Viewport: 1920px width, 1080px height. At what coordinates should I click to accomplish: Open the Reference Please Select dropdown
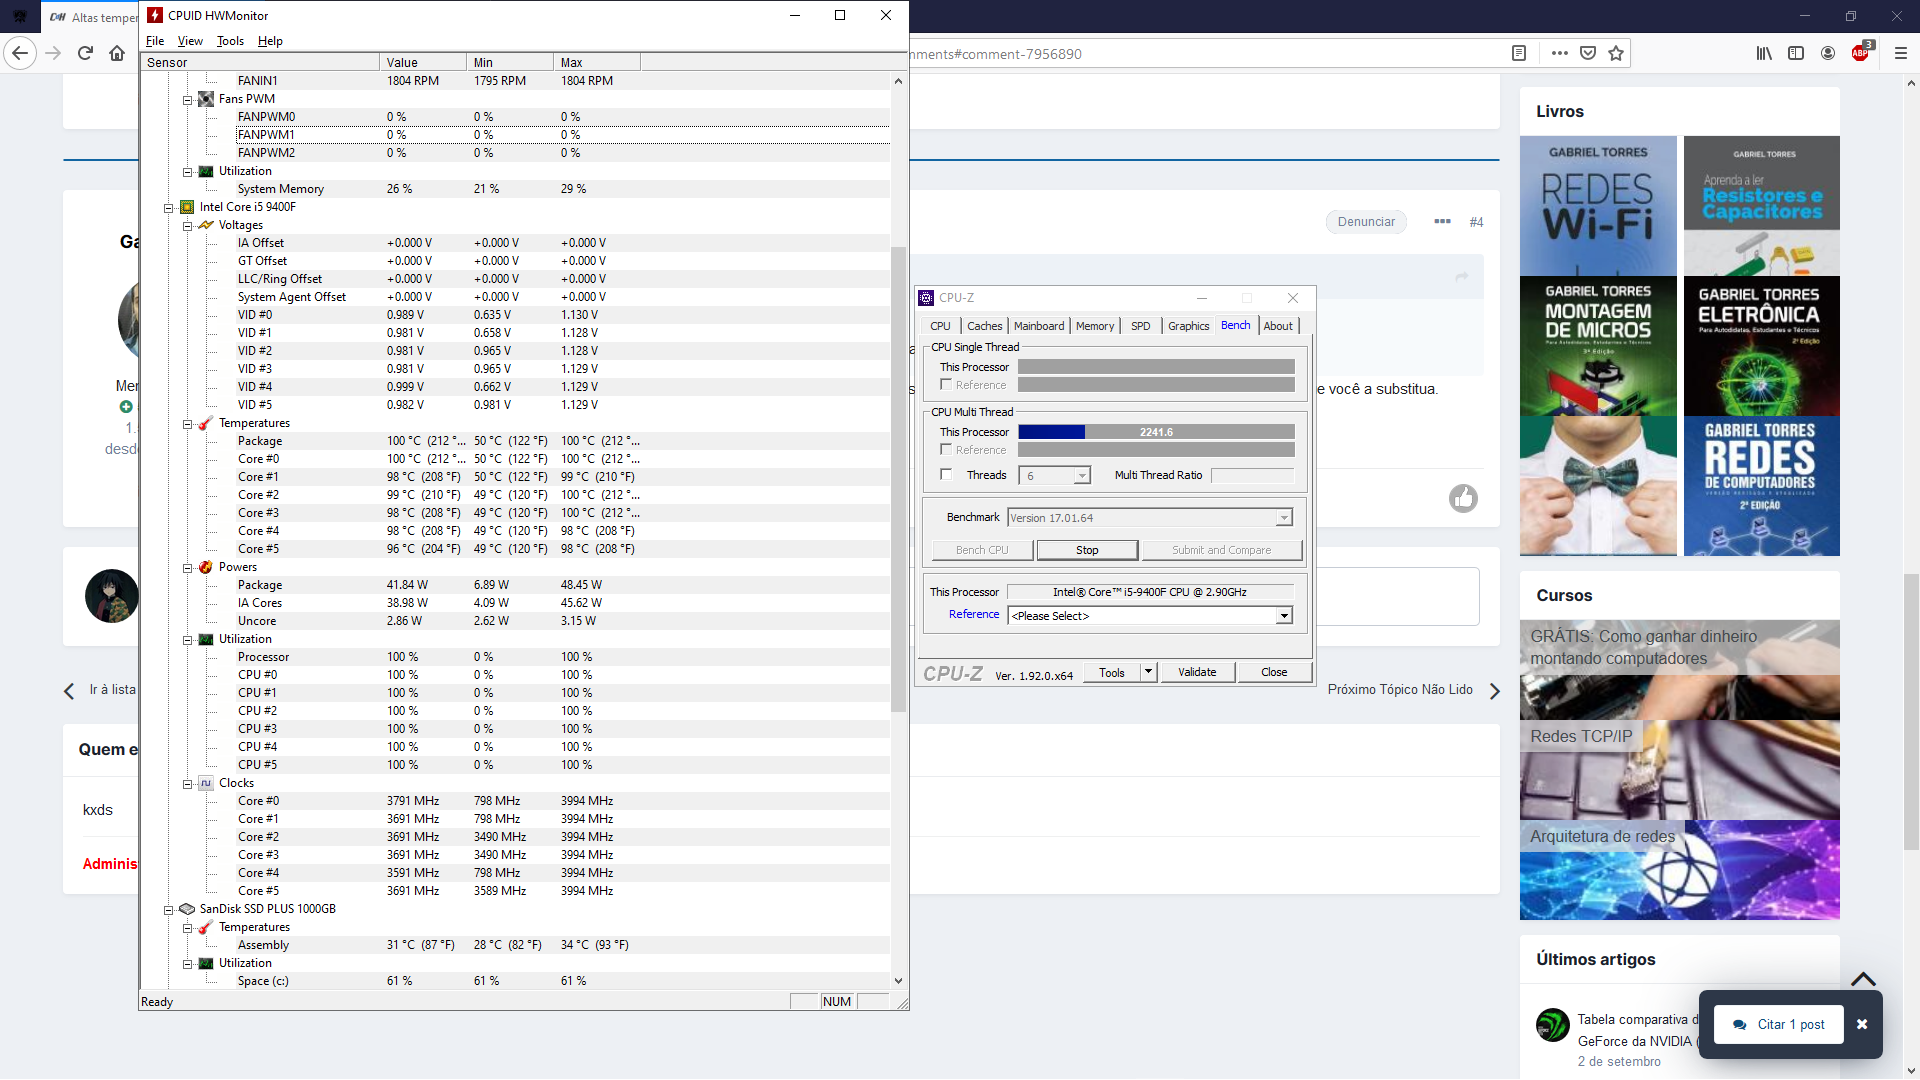(1284, 616)
